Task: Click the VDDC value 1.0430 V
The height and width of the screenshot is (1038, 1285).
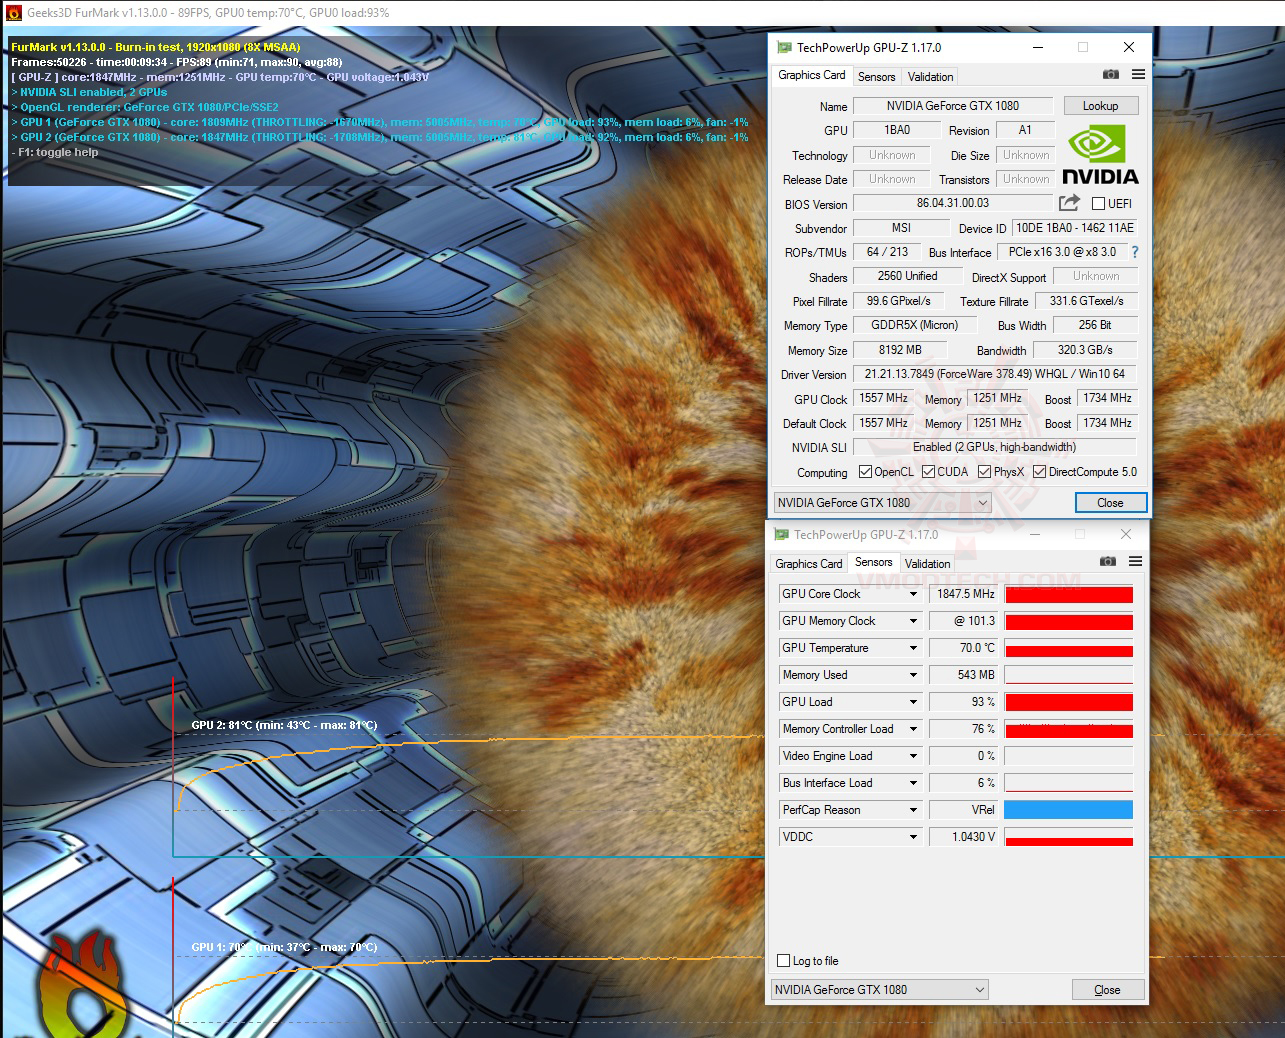Action: (x=964, y=837)
